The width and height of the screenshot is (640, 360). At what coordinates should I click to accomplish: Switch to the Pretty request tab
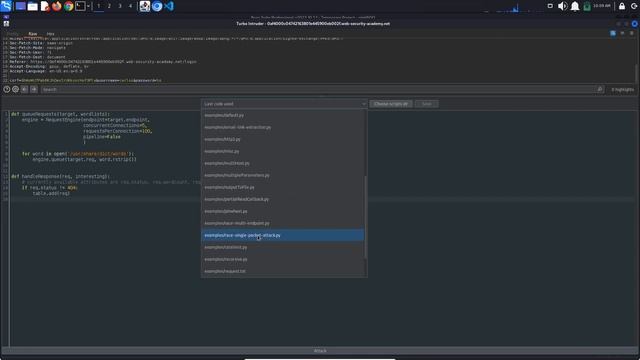pyautogui.click(x=12, y=34)
